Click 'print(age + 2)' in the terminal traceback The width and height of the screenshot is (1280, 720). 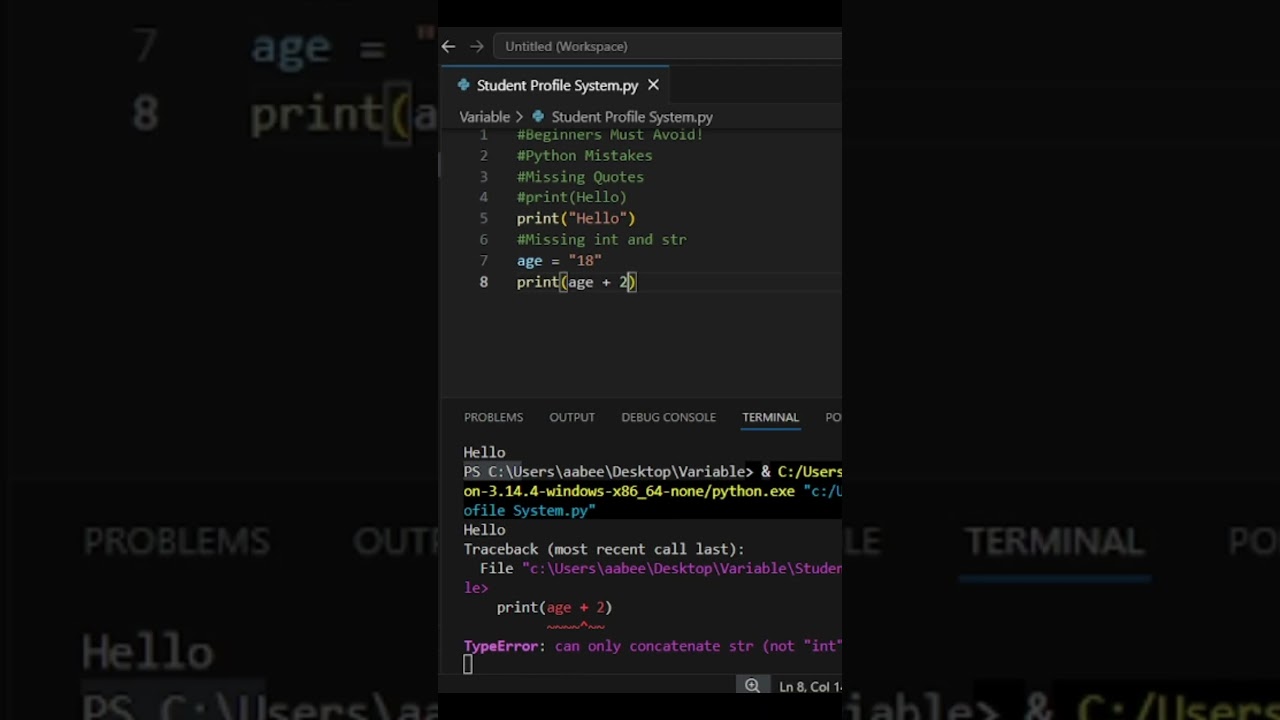pyautogui.click(x=554, y=607)
